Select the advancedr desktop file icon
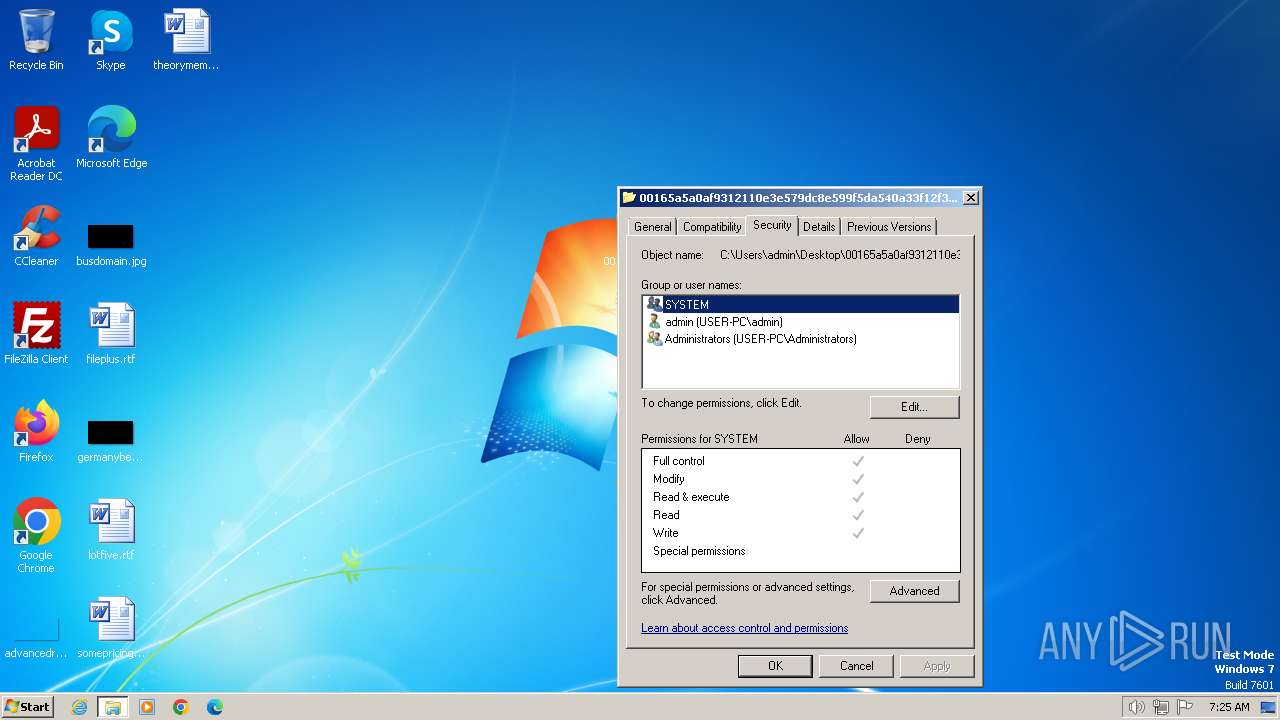 click(x=36, y=638)
